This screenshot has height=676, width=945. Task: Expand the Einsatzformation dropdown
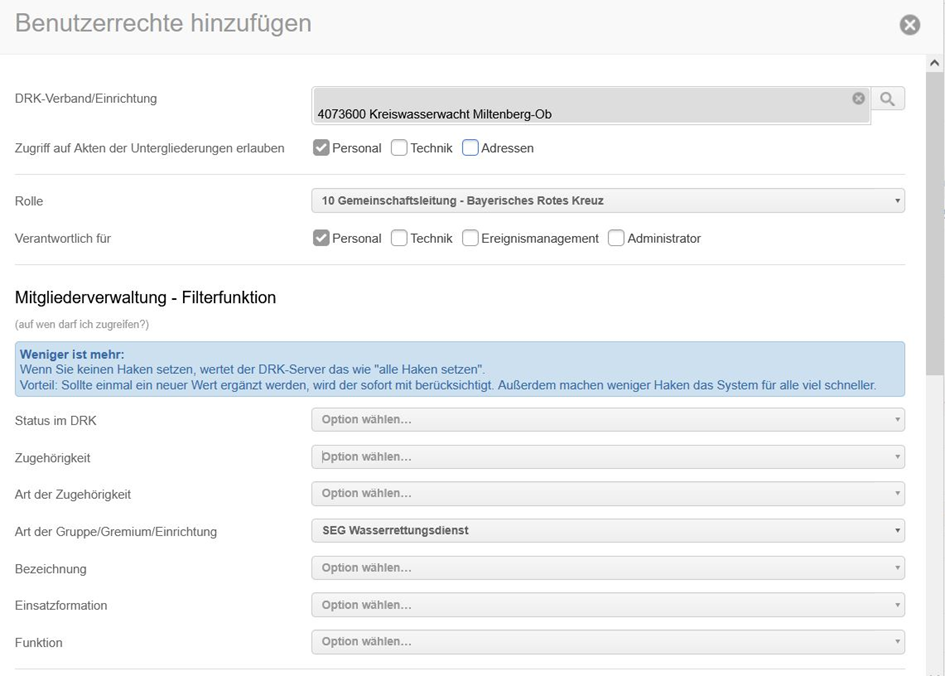coord(607,605)
